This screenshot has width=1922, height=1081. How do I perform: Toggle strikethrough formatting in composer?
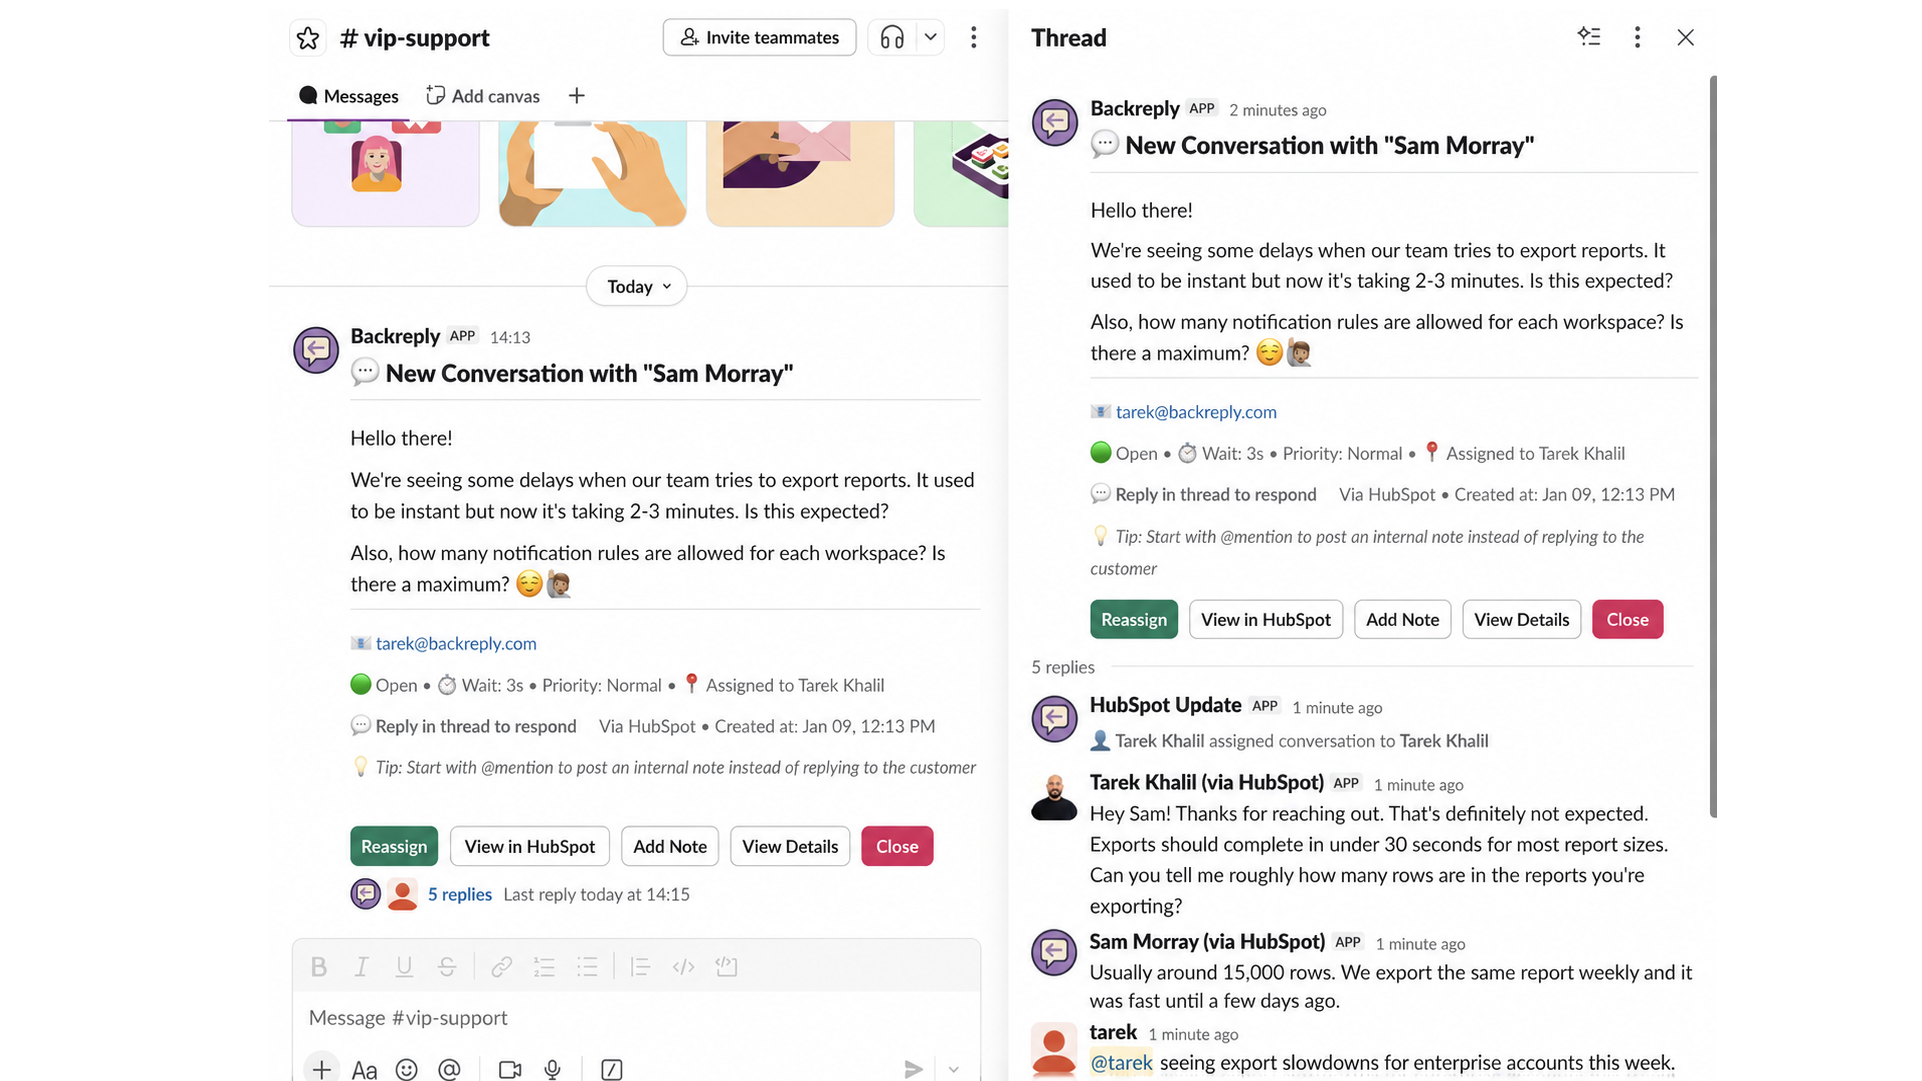(x=447, y=967)
